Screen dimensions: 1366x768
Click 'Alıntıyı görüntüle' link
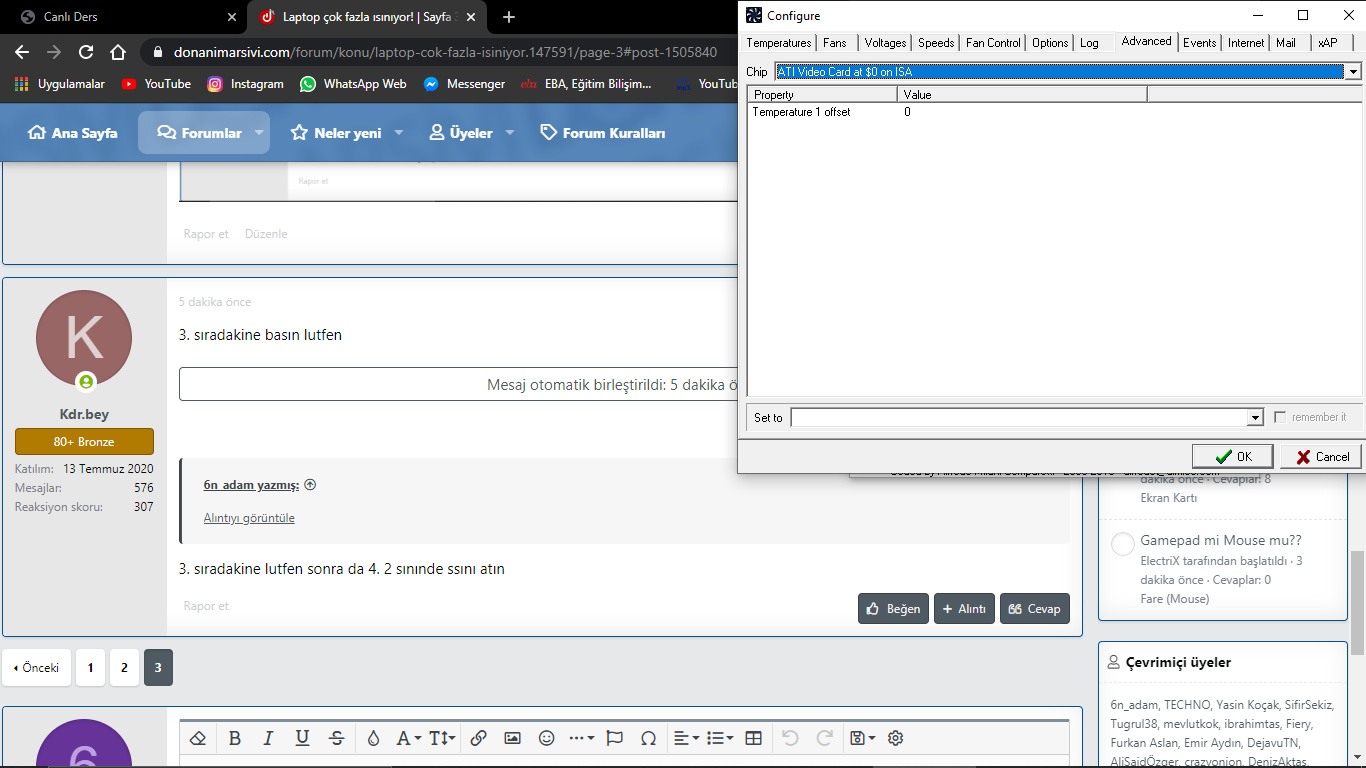[249, 518]
